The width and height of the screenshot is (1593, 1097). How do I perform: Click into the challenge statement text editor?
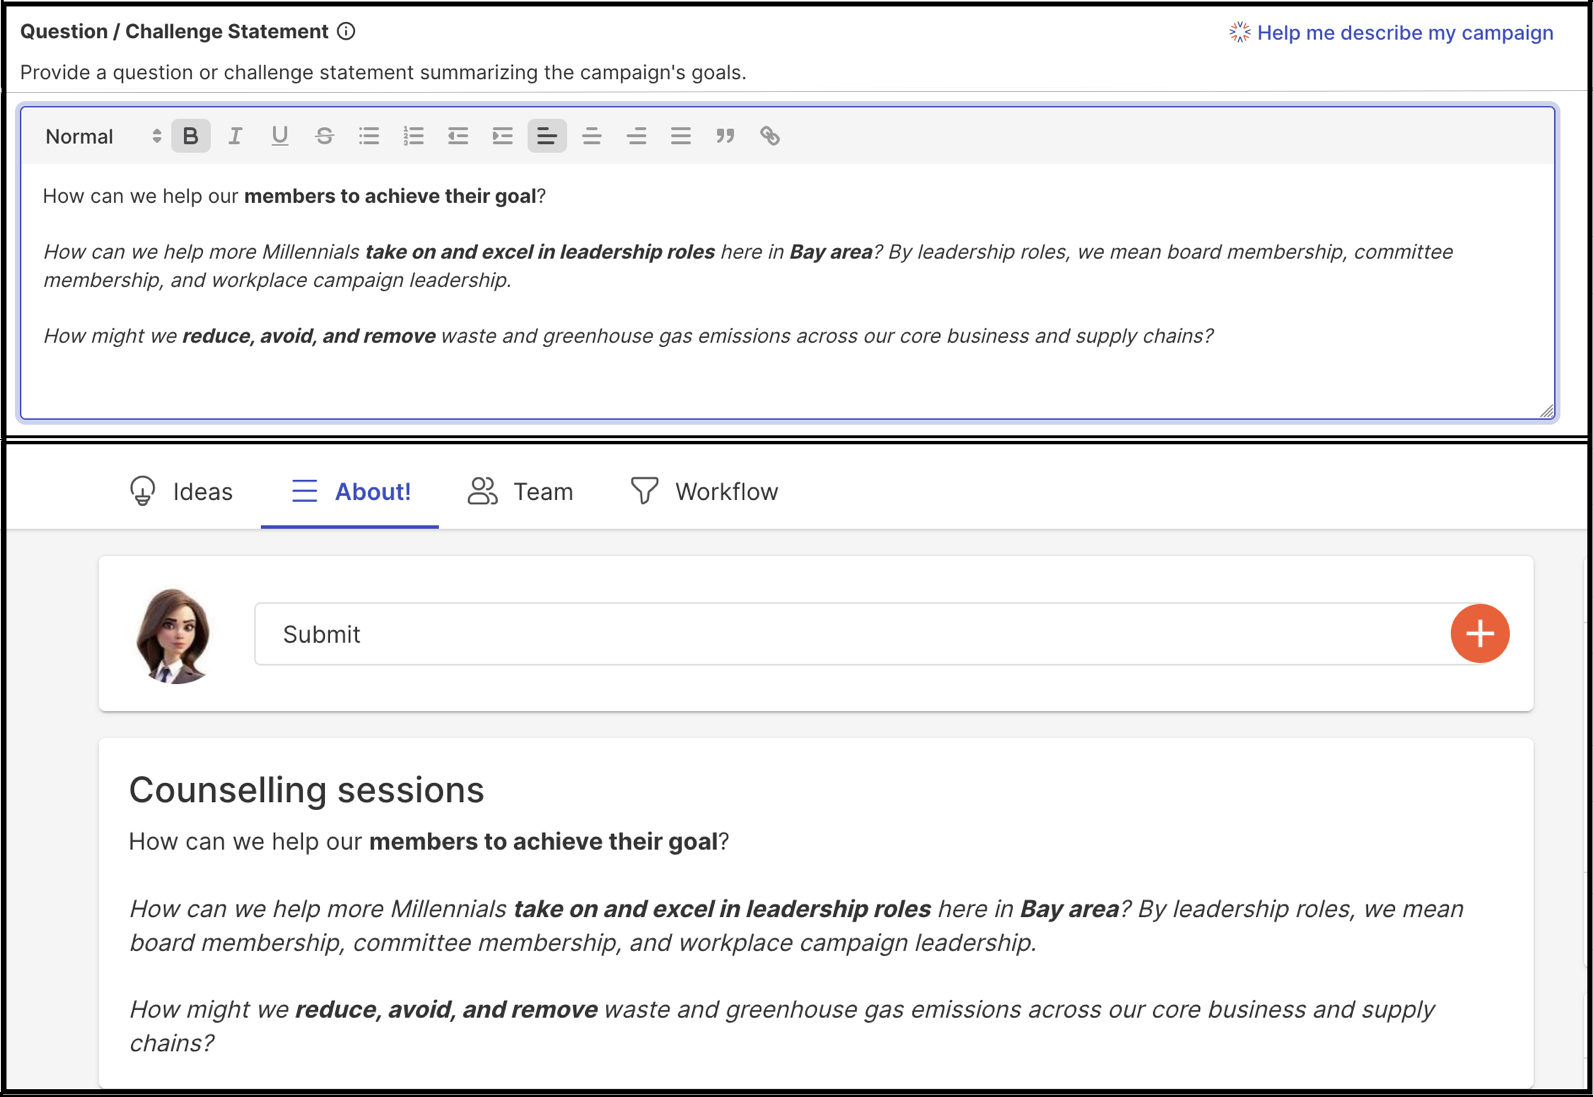(x=787, y=290)
